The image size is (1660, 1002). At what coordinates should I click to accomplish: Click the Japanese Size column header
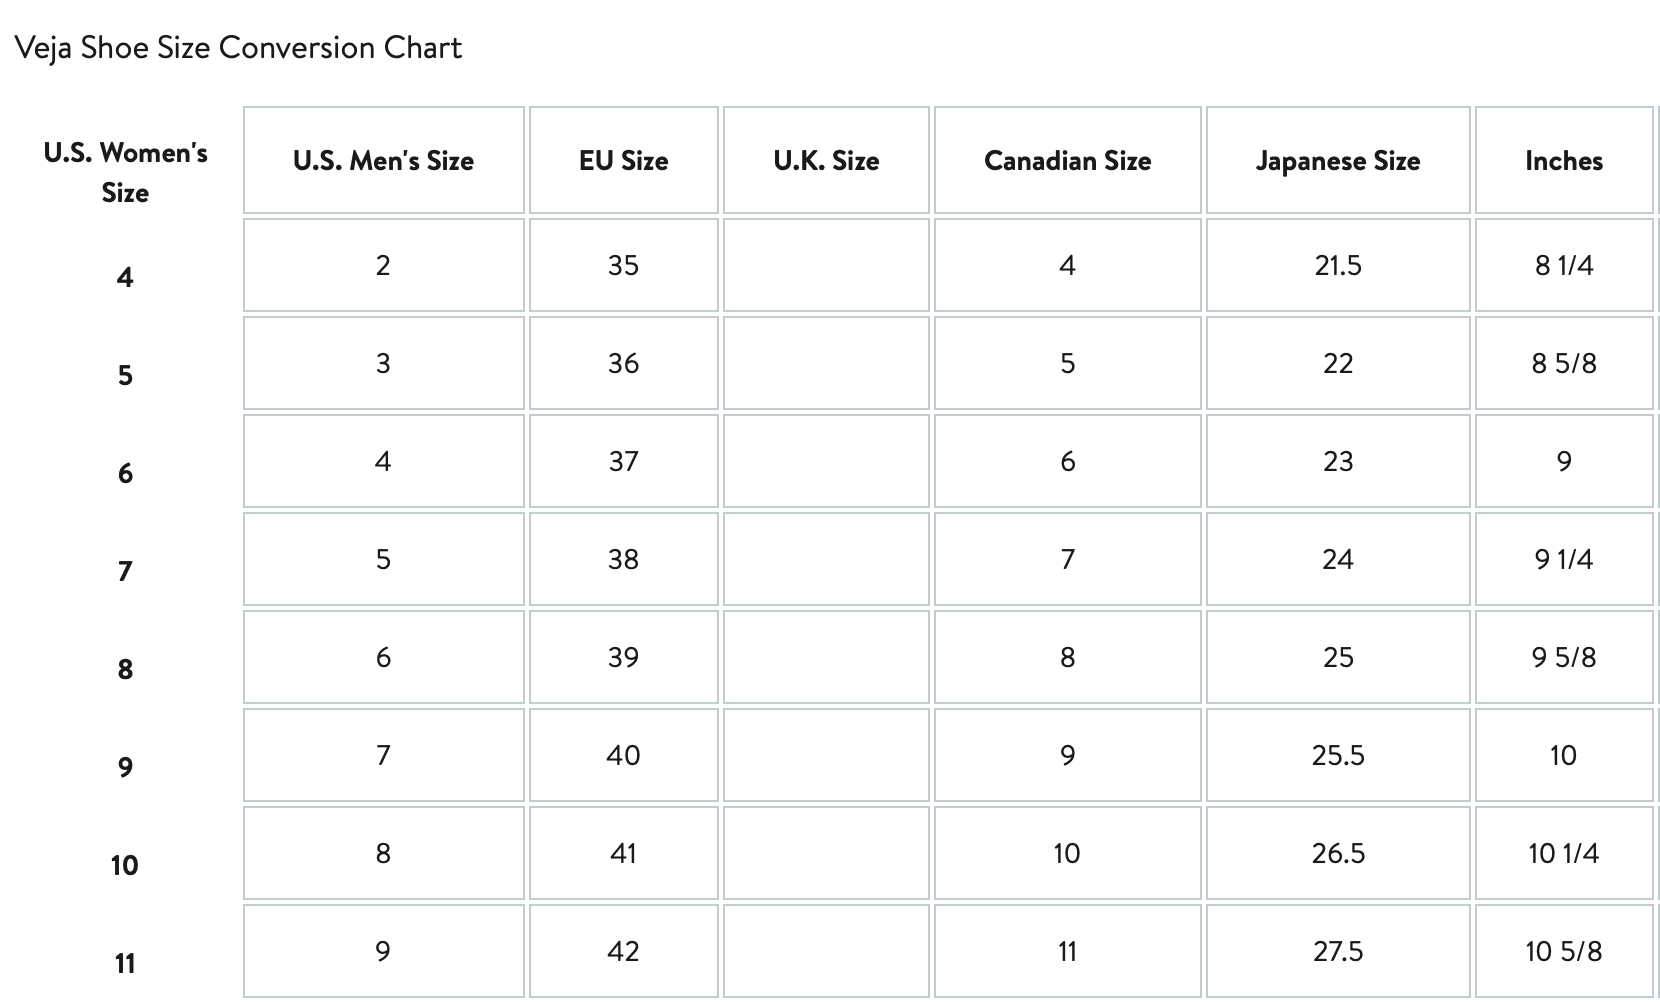coord(1337,161)
